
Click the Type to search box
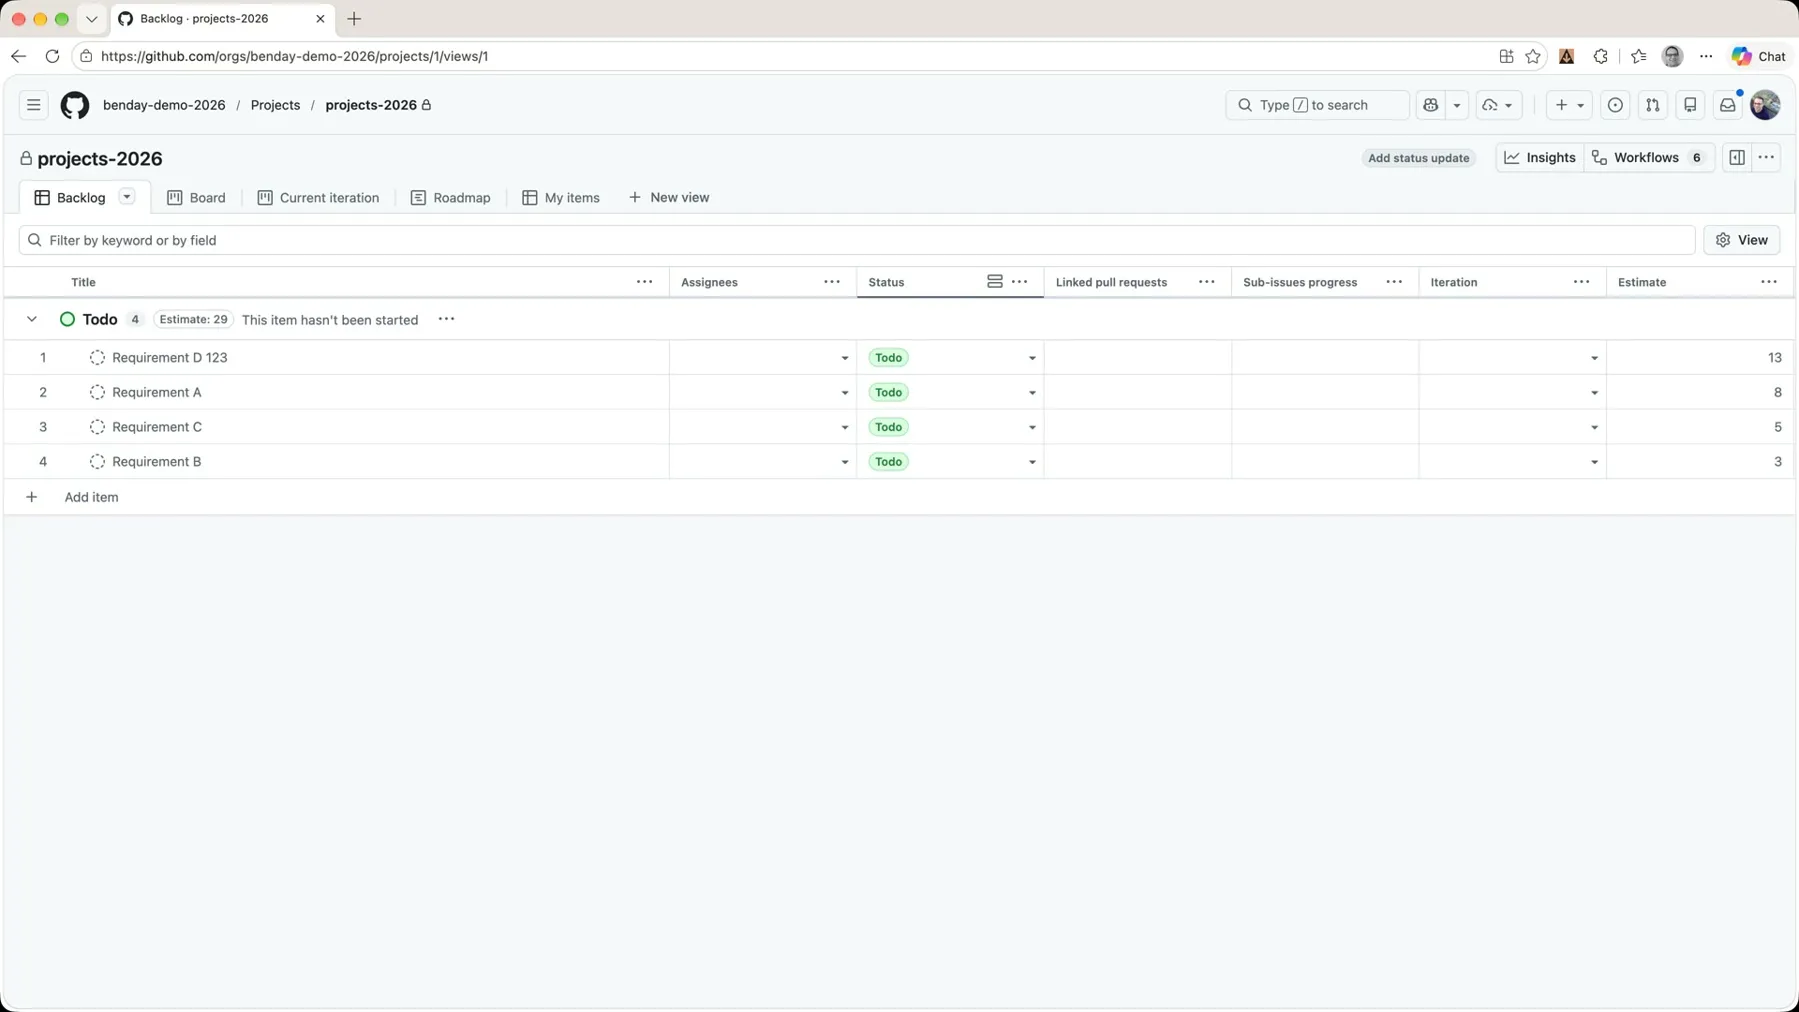(1317, 105)
